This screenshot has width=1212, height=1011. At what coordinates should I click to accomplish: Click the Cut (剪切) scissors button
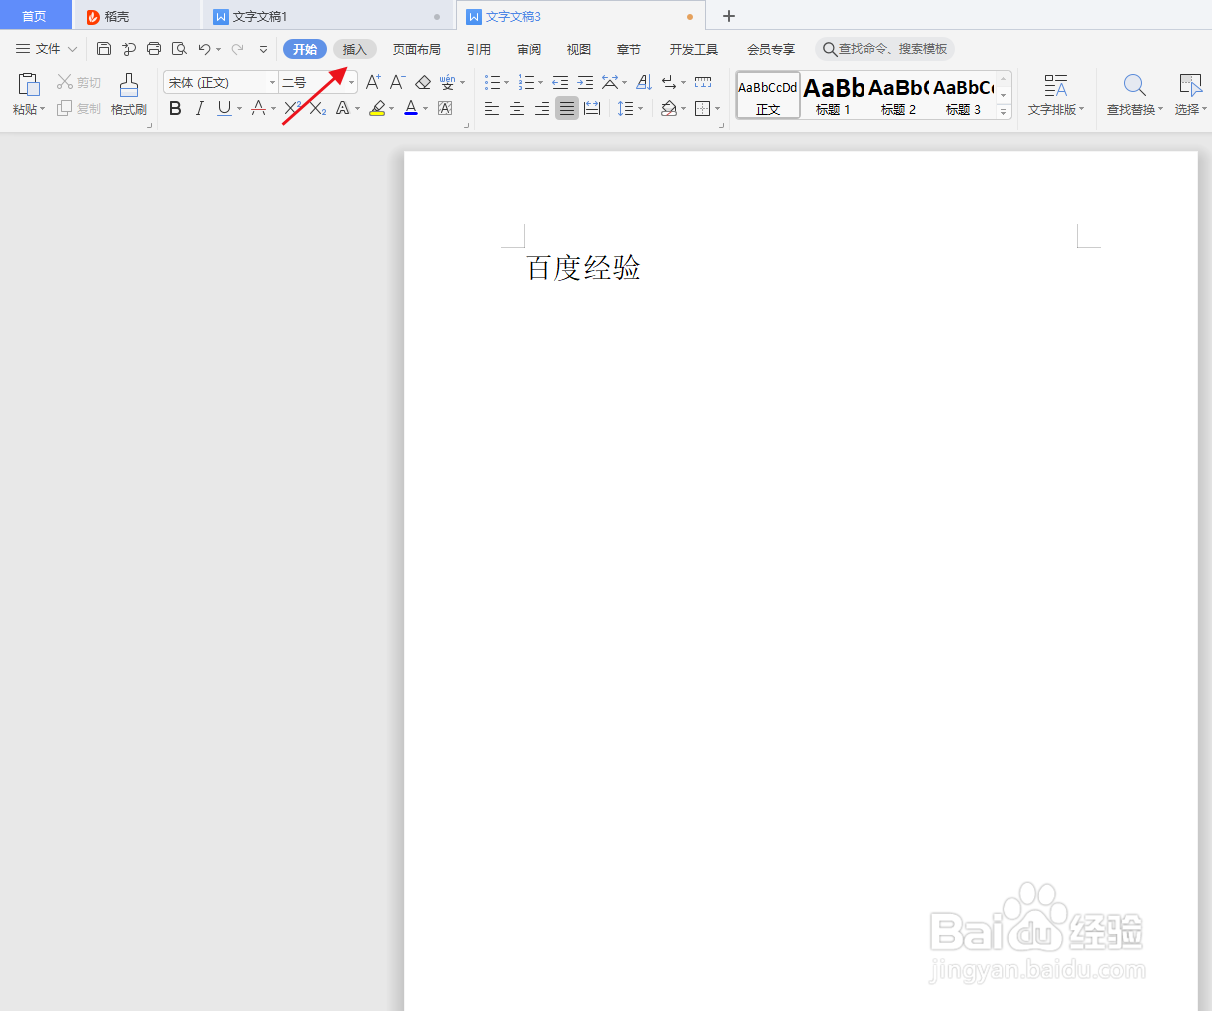point(79,82)
